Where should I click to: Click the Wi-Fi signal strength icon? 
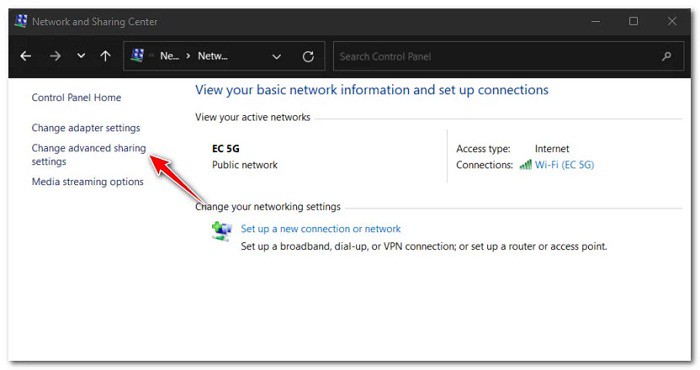[x=525, y=165]
